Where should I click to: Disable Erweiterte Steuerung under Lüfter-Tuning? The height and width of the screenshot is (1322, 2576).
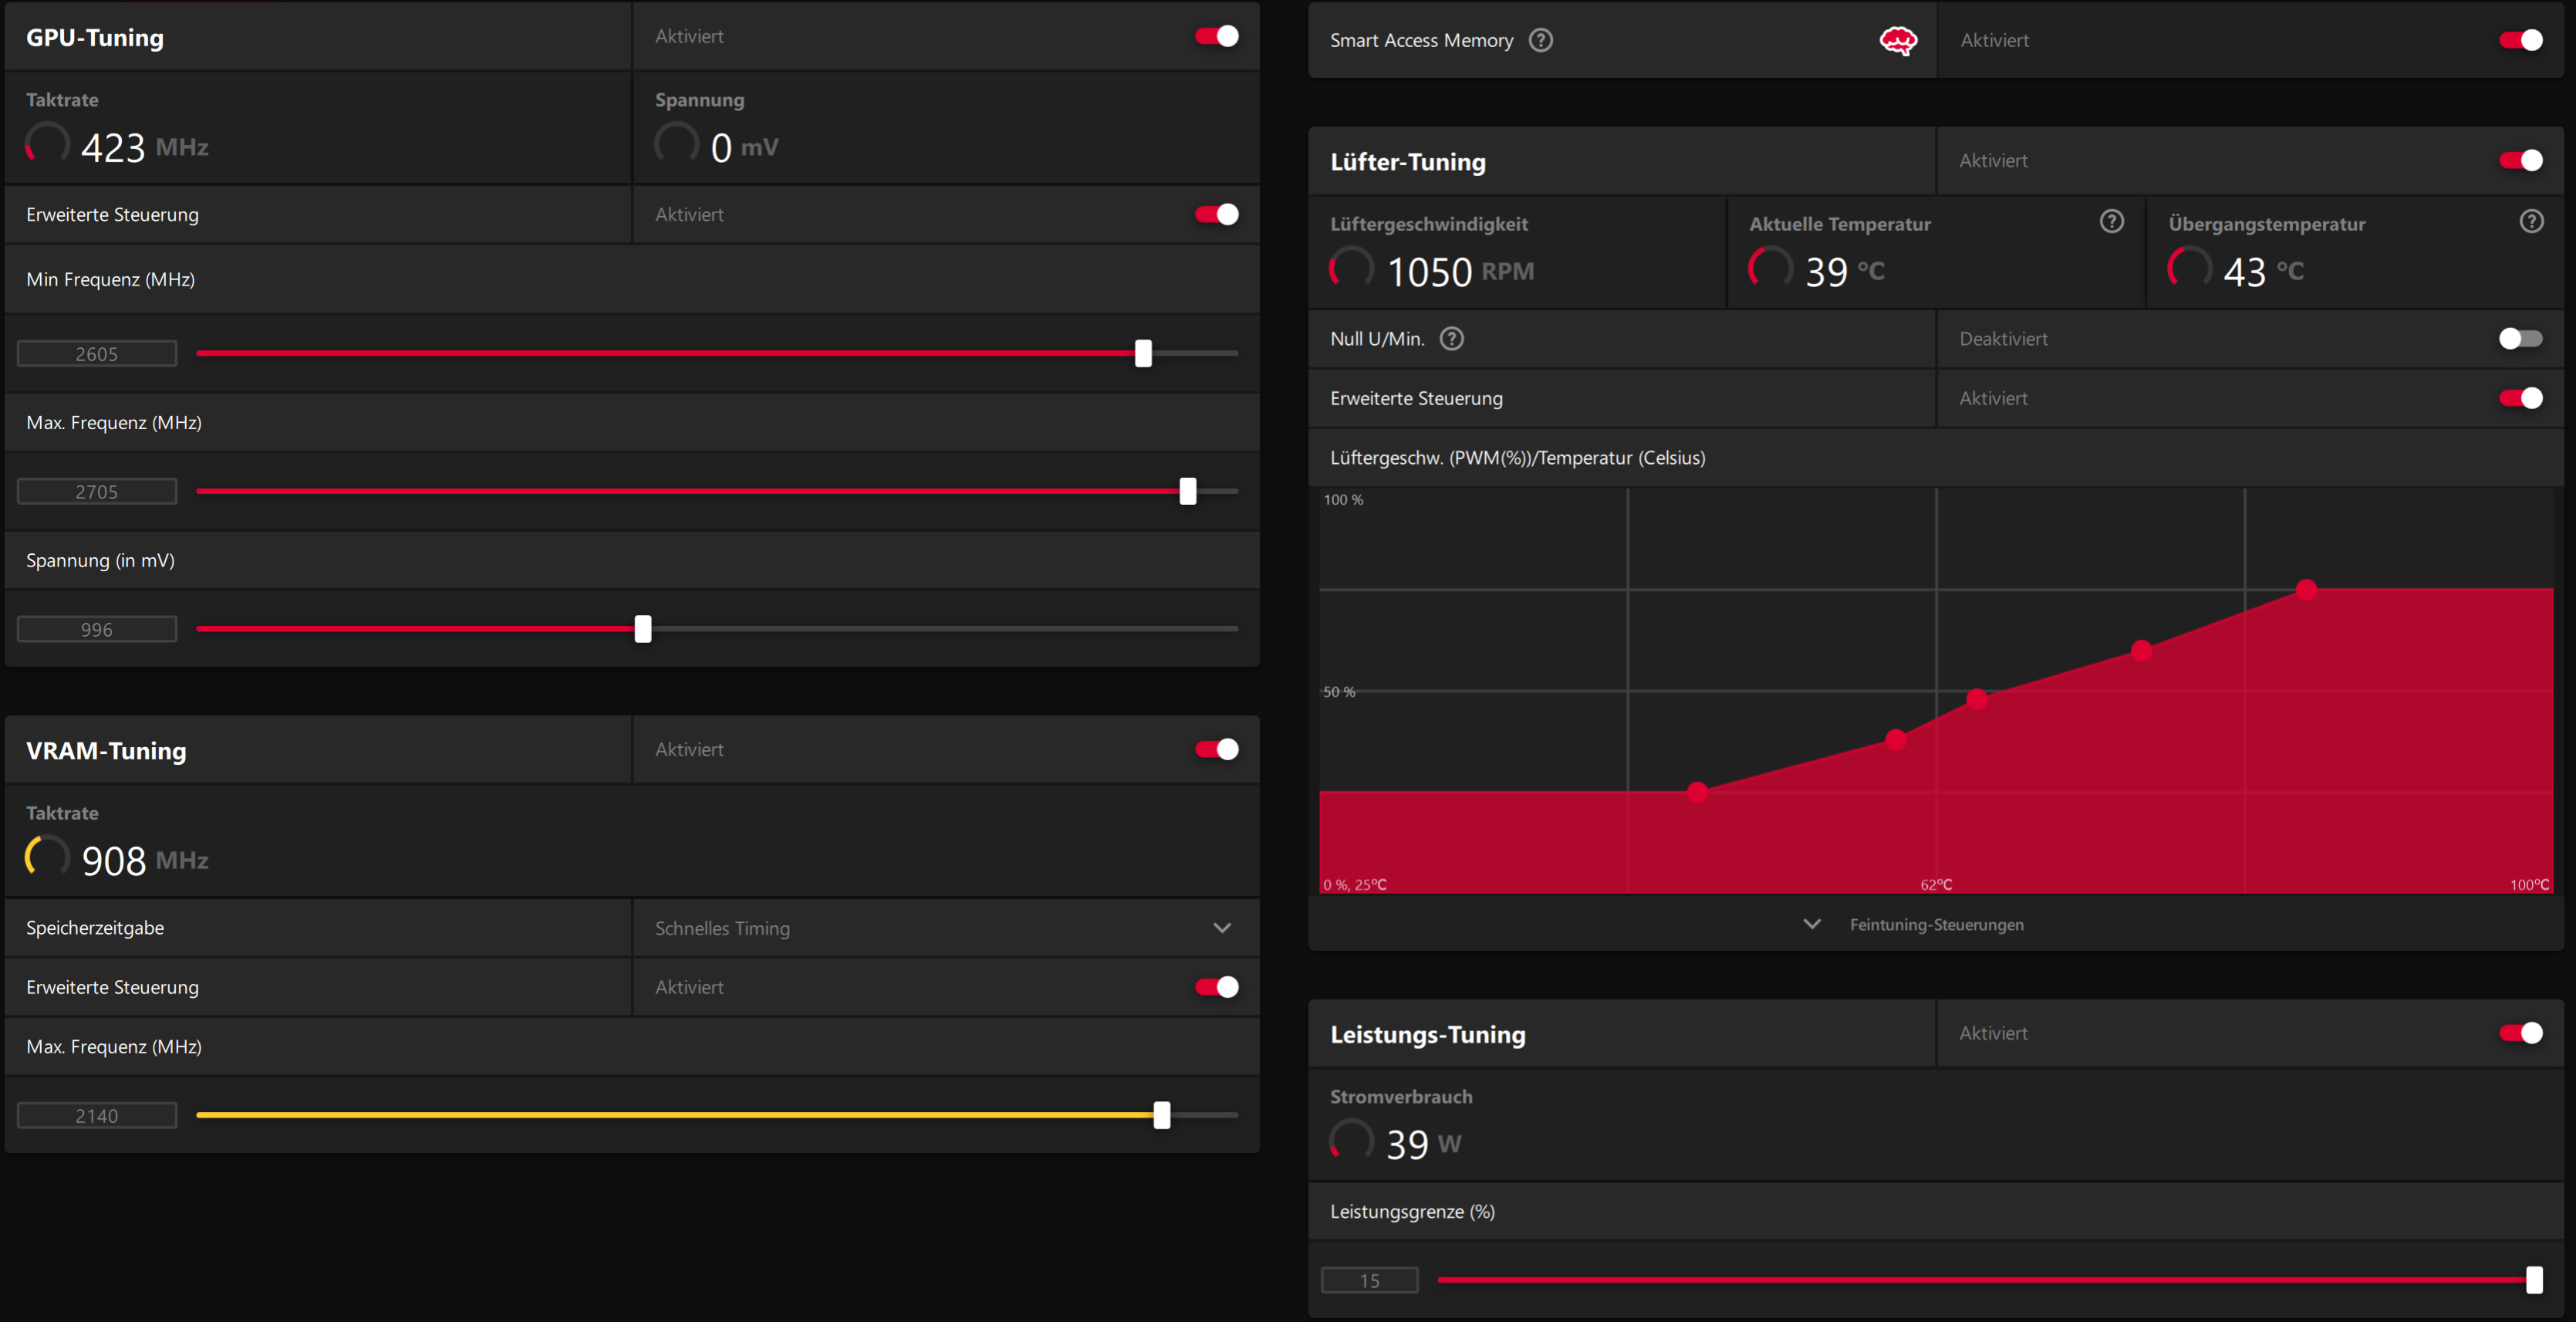click(2520, 398)
